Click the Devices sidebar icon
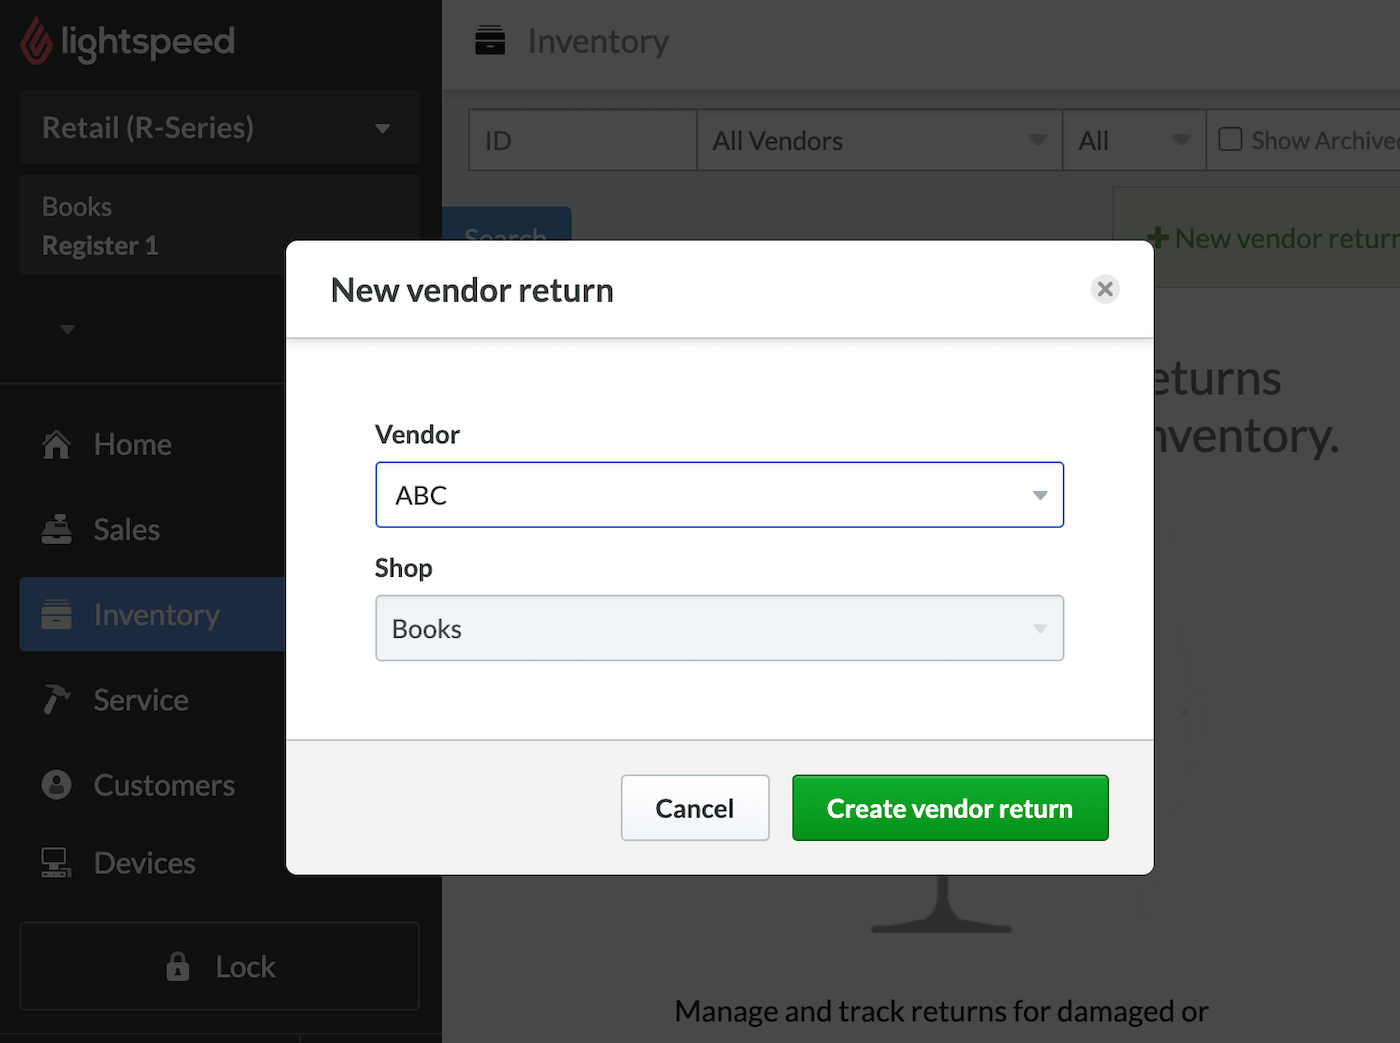The height and width of the screenshot is (1043, 1400). (57, 862)
